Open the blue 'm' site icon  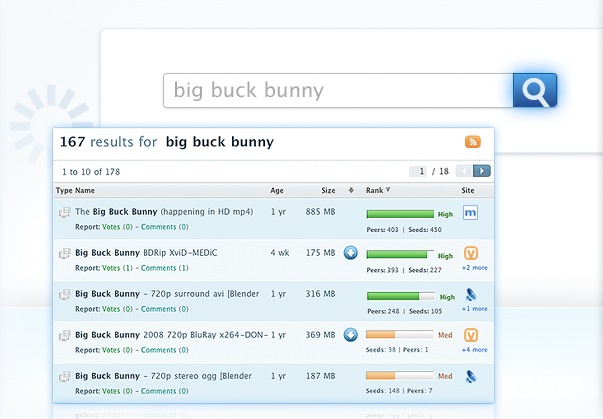(471, 212)
